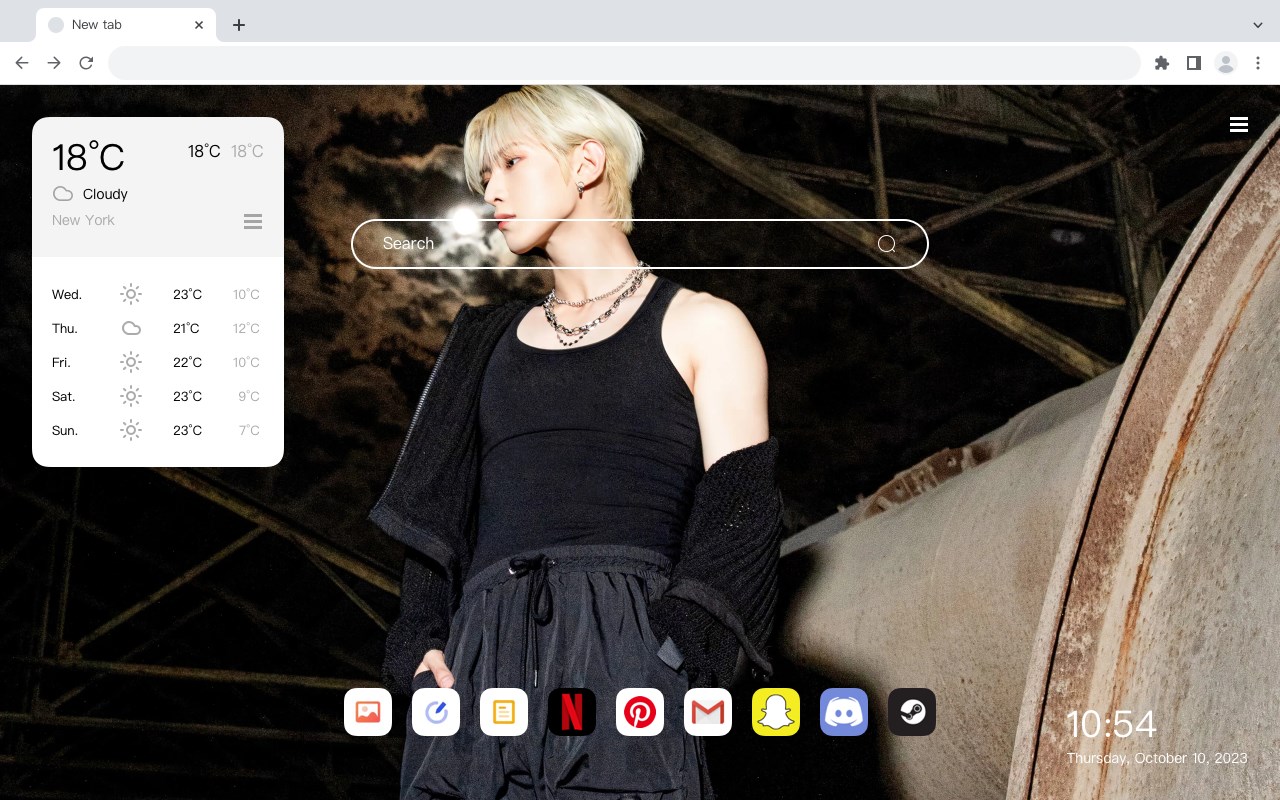Image resolution: width=1280 pixels, height=800 pixels.
Task: Launch the Gmail shortcut
Action: coord(708,712)
